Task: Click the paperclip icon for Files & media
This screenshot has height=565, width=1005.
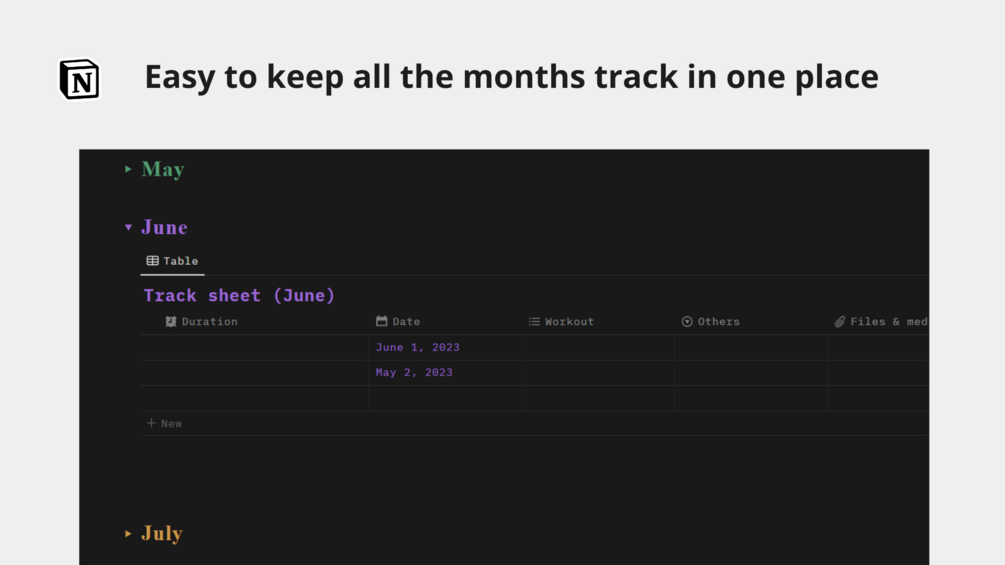Action: 840,322
